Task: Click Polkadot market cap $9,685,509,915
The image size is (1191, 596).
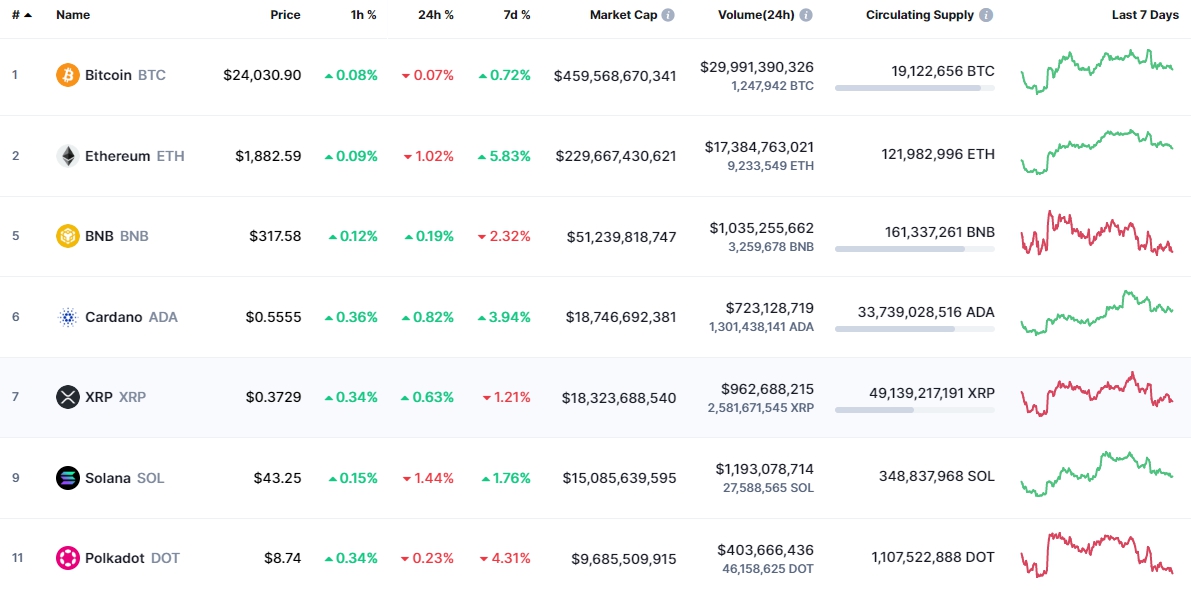Action: coord(624,559)
